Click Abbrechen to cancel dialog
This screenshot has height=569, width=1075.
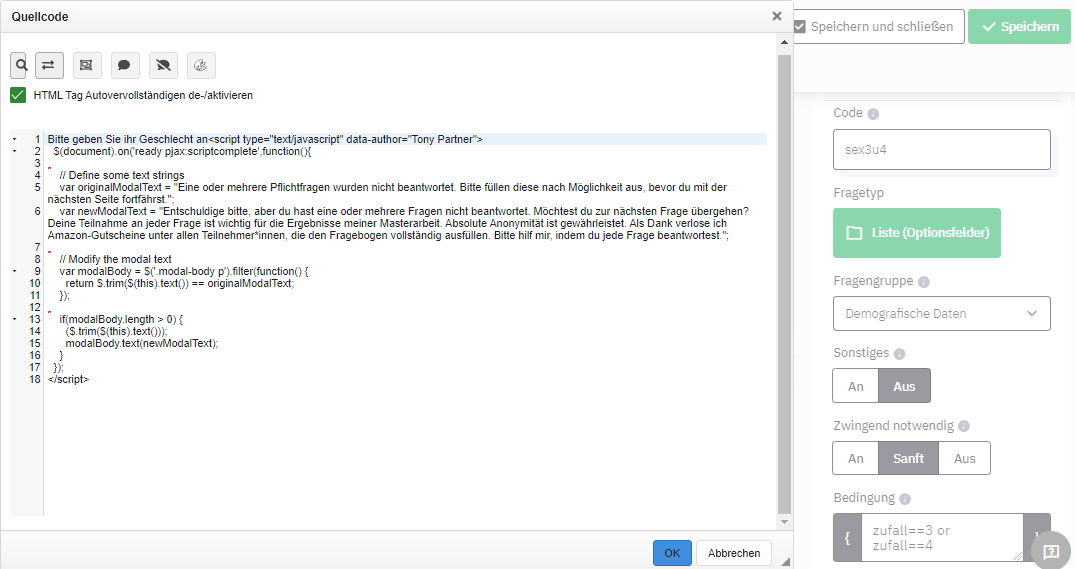point(734,553)
